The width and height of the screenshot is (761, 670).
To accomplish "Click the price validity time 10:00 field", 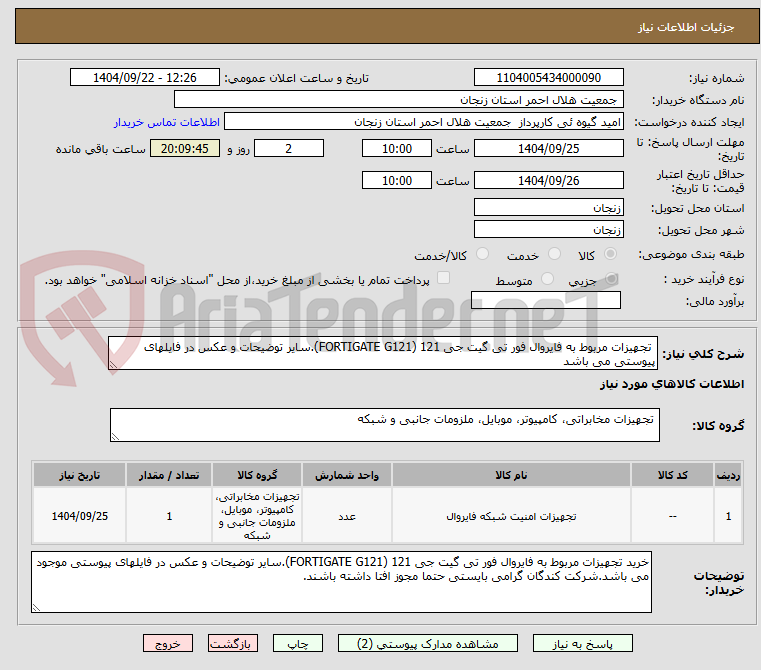I will coord(397,180).
